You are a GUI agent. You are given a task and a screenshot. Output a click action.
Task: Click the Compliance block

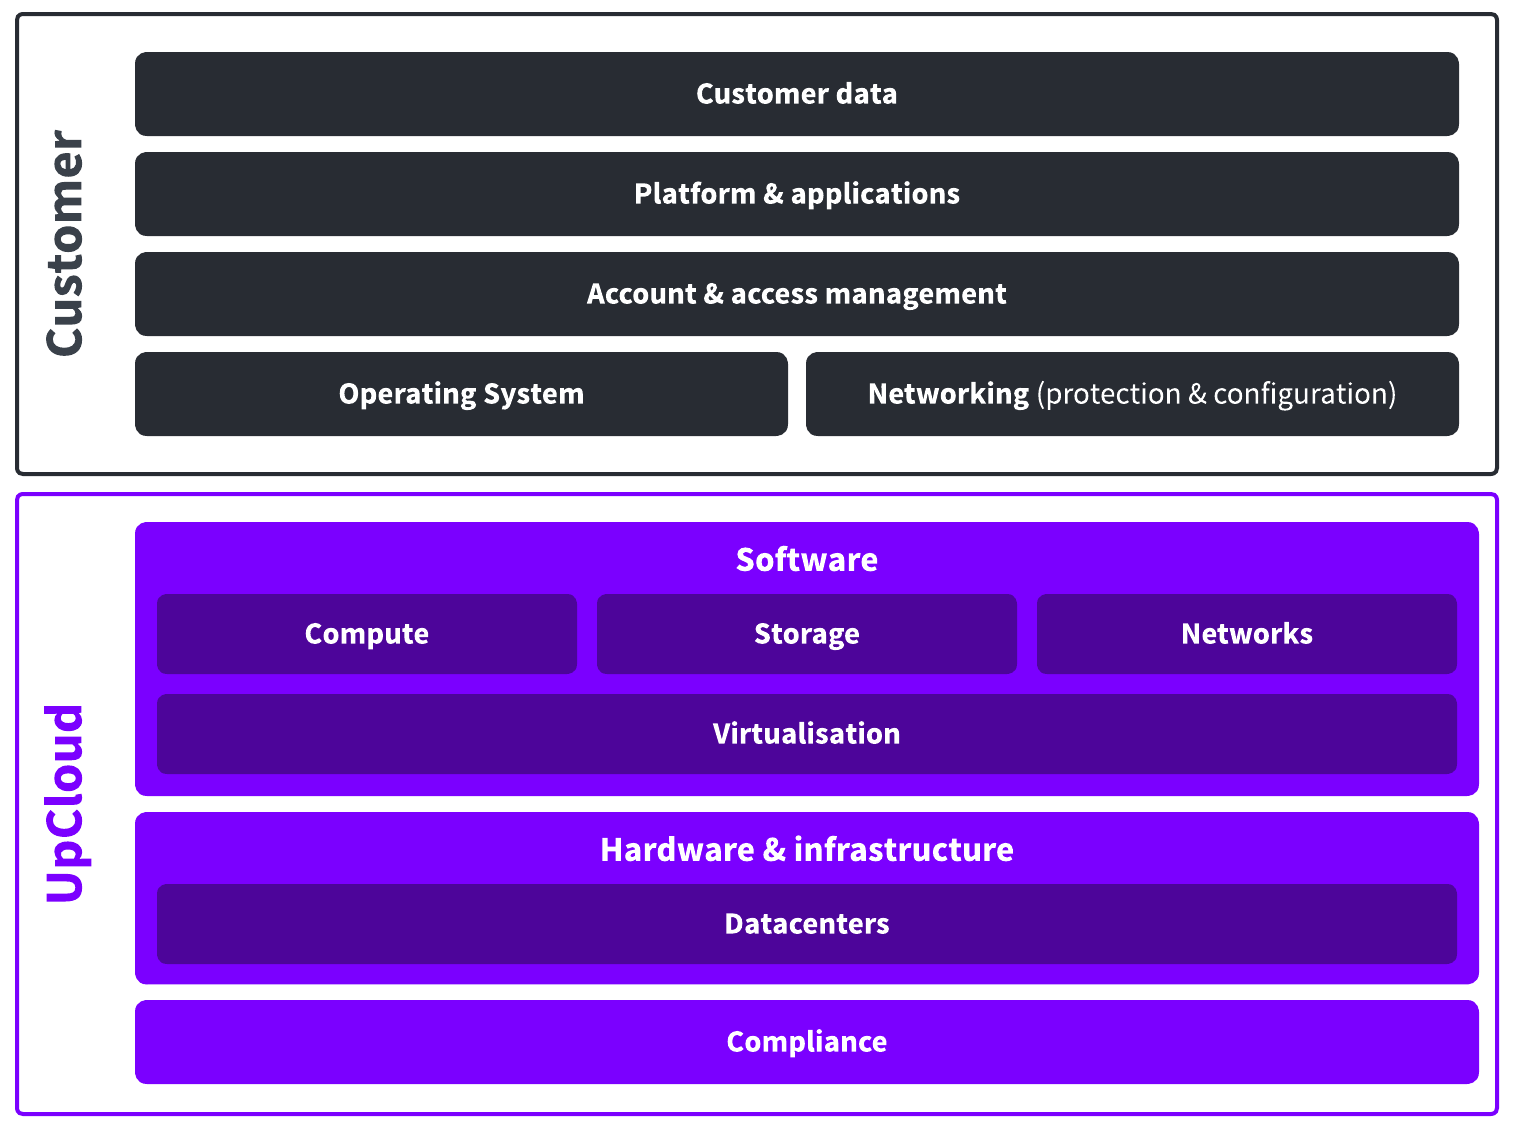807,1042
